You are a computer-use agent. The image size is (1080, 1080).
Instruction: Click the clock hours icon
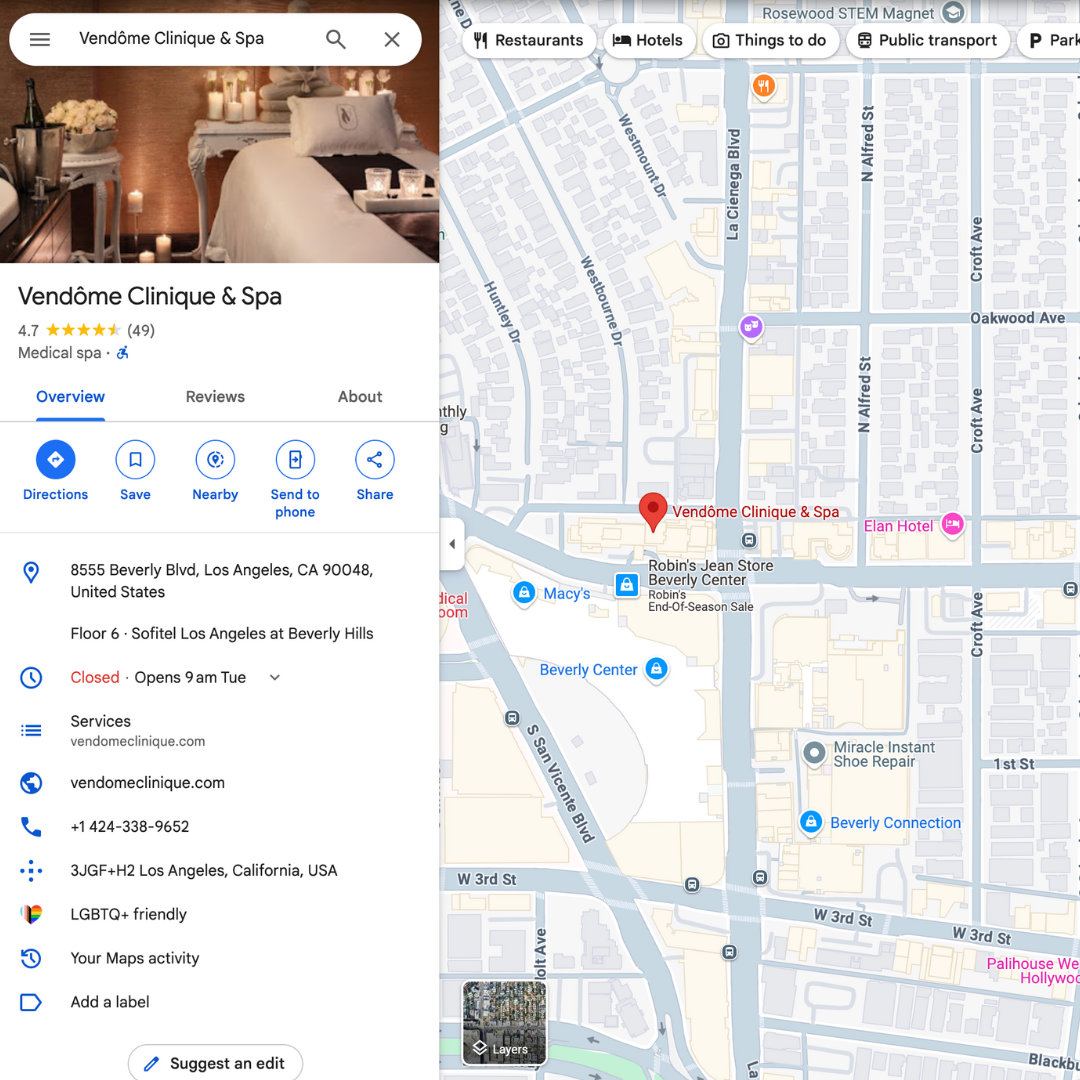31,678
